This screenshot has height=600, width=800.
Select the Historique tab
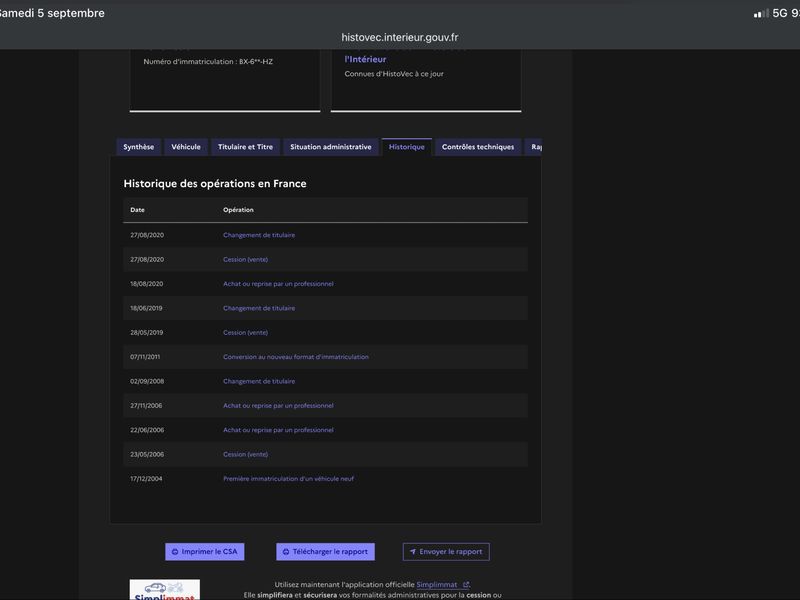tap(407, 147)
